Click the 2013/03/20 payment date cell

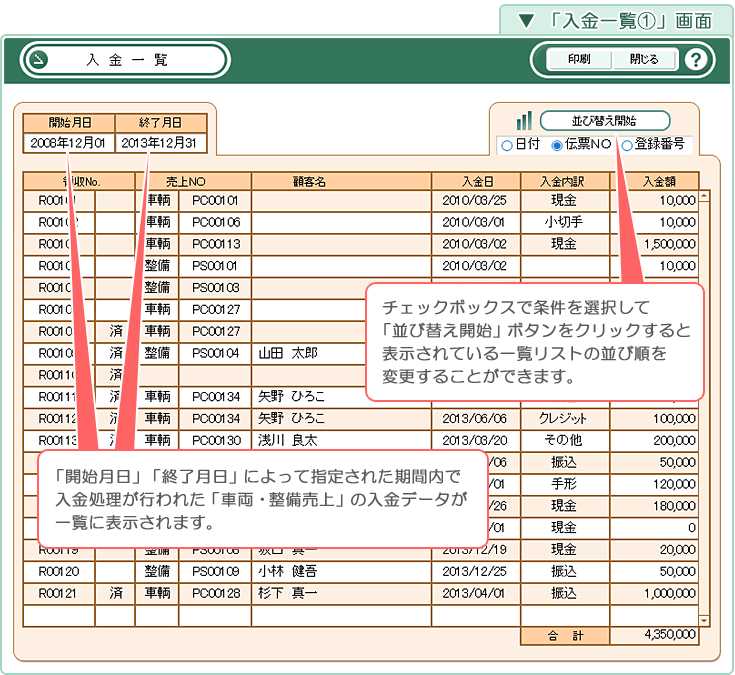click(x=476, y=440)
